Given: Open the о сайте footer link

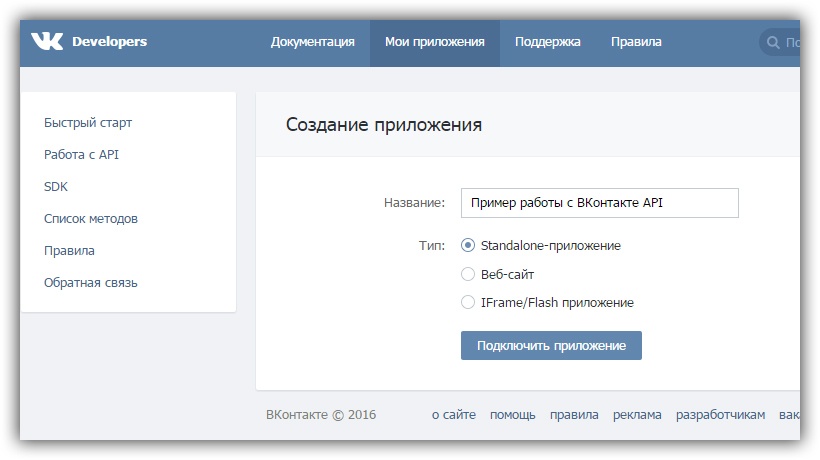Looking at the screenshot, I should tap(454, 415).
